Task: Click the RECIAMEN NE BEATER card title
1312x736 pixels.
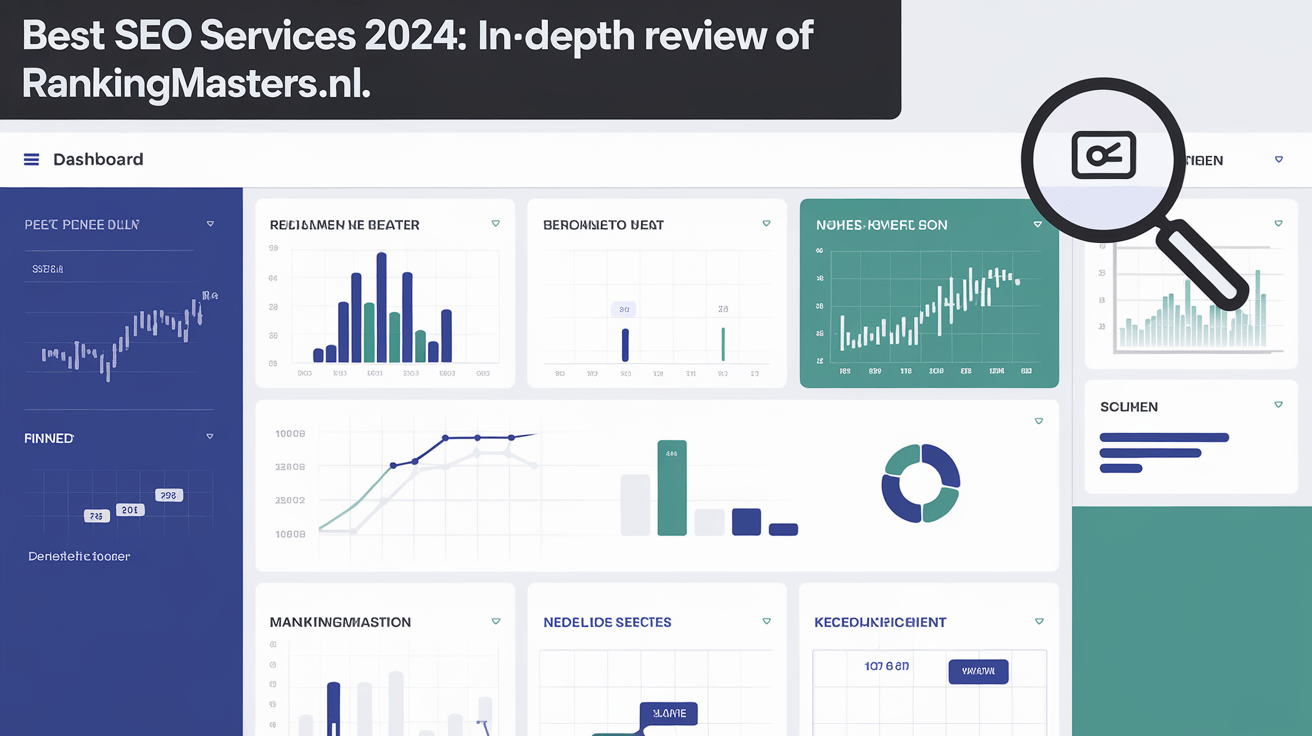Action: [345, 225]
